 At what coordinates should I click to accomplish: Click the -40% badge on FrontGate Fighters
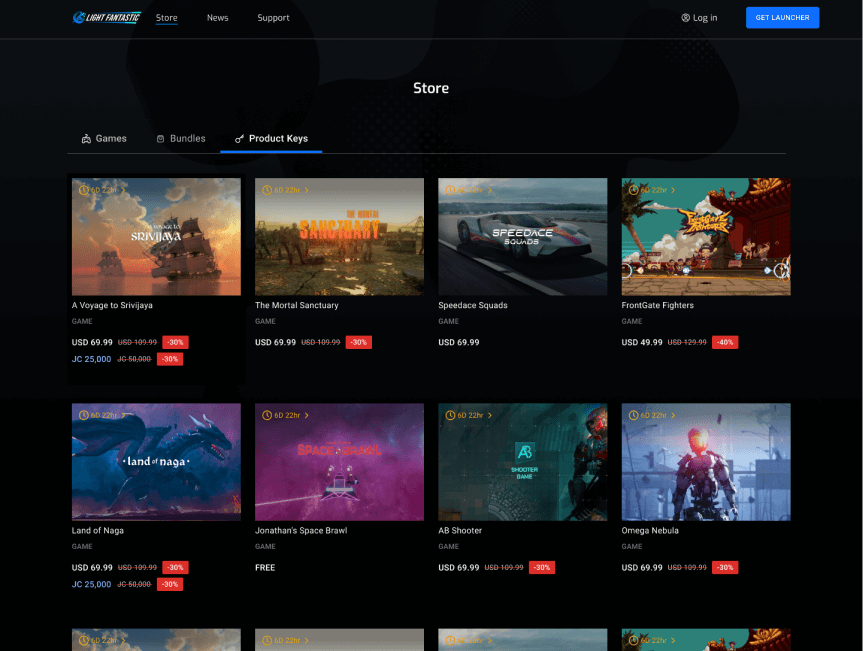[725, 342]
